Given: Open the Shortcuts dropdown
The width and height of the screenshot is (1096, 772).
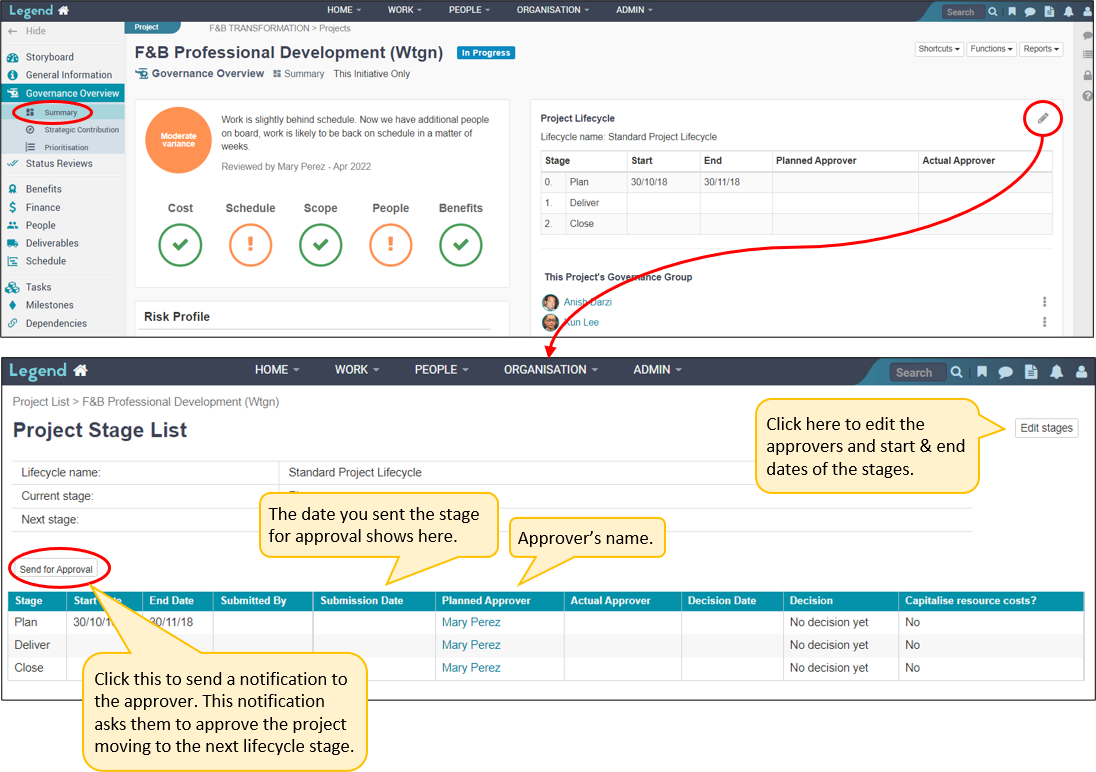Looking at the screenshot, I should tap(939, 49).
